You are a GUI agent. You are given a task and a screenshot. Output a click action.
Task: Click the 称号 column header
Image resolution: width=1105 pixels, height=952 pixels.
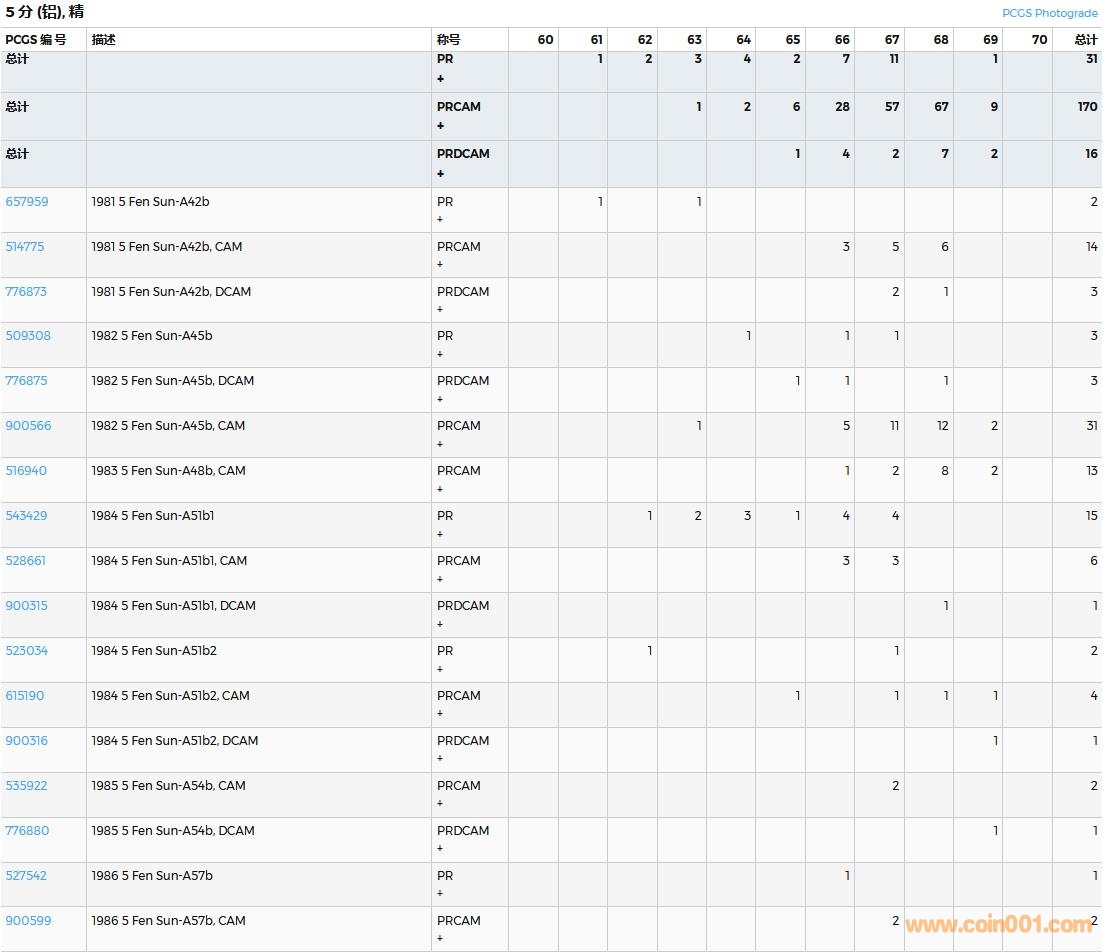(449, 40)
